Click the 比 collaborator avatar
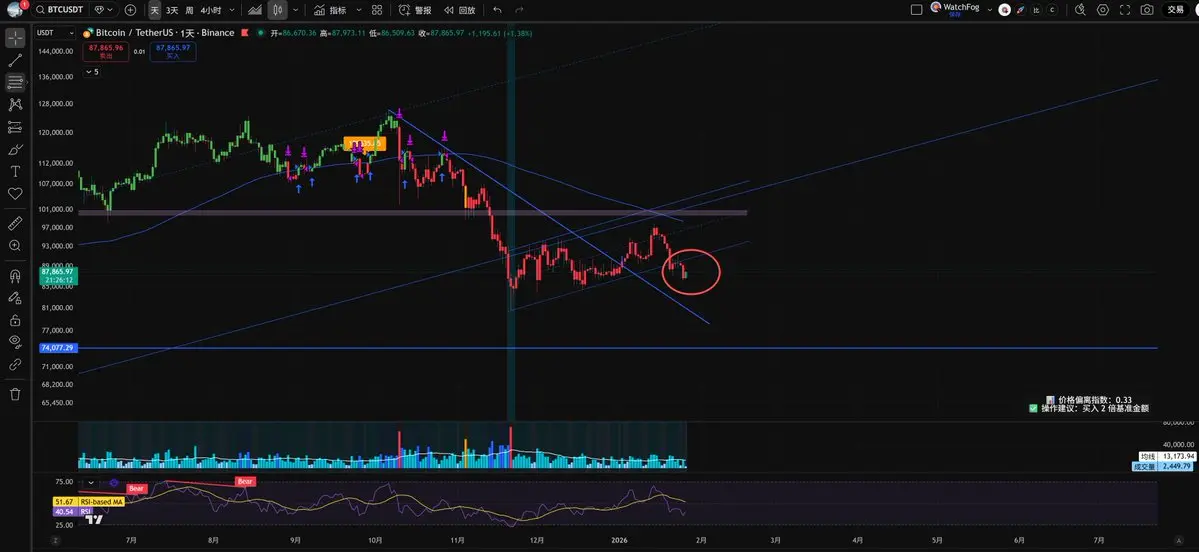 (x=1036, y=10)
